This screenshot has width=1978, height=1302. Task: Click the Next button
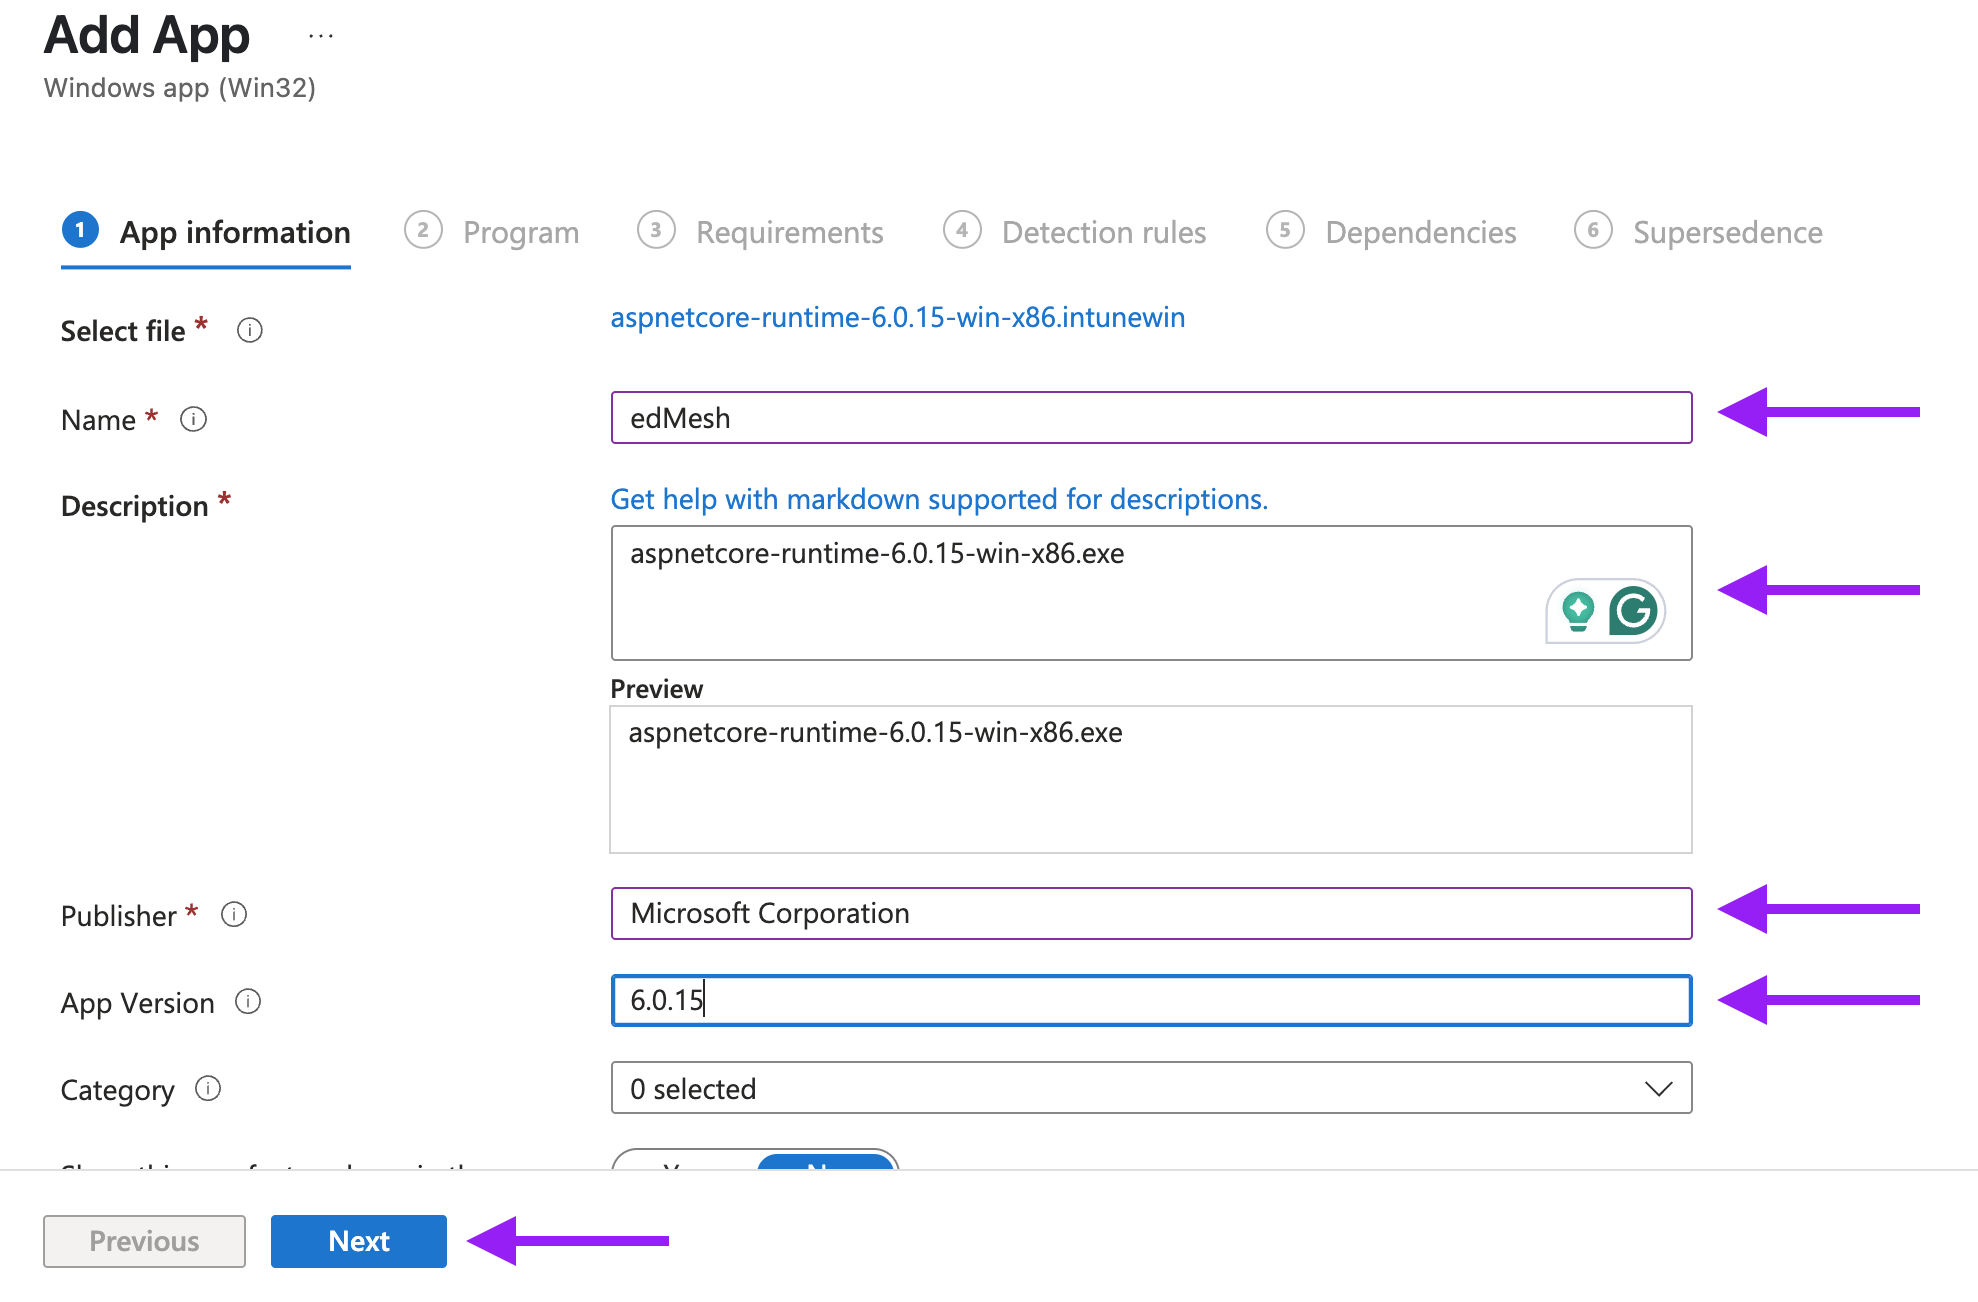point(359,1241)
